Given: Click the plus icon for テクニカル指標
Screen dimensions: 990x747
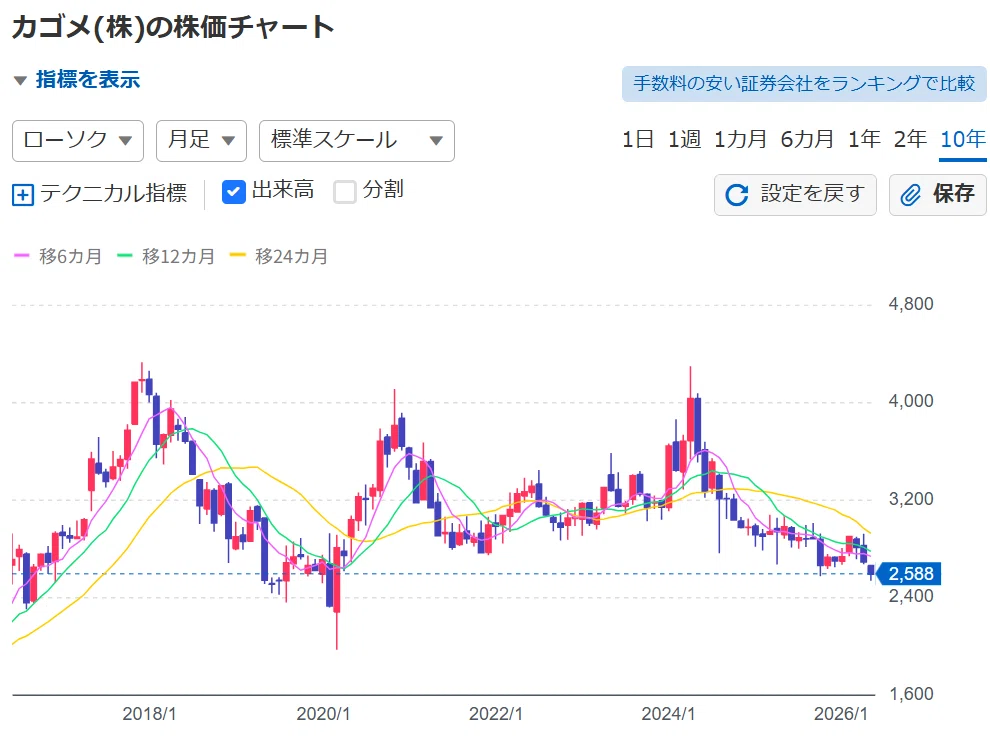Looking at the screenshot, I should [x=23, y=194].
